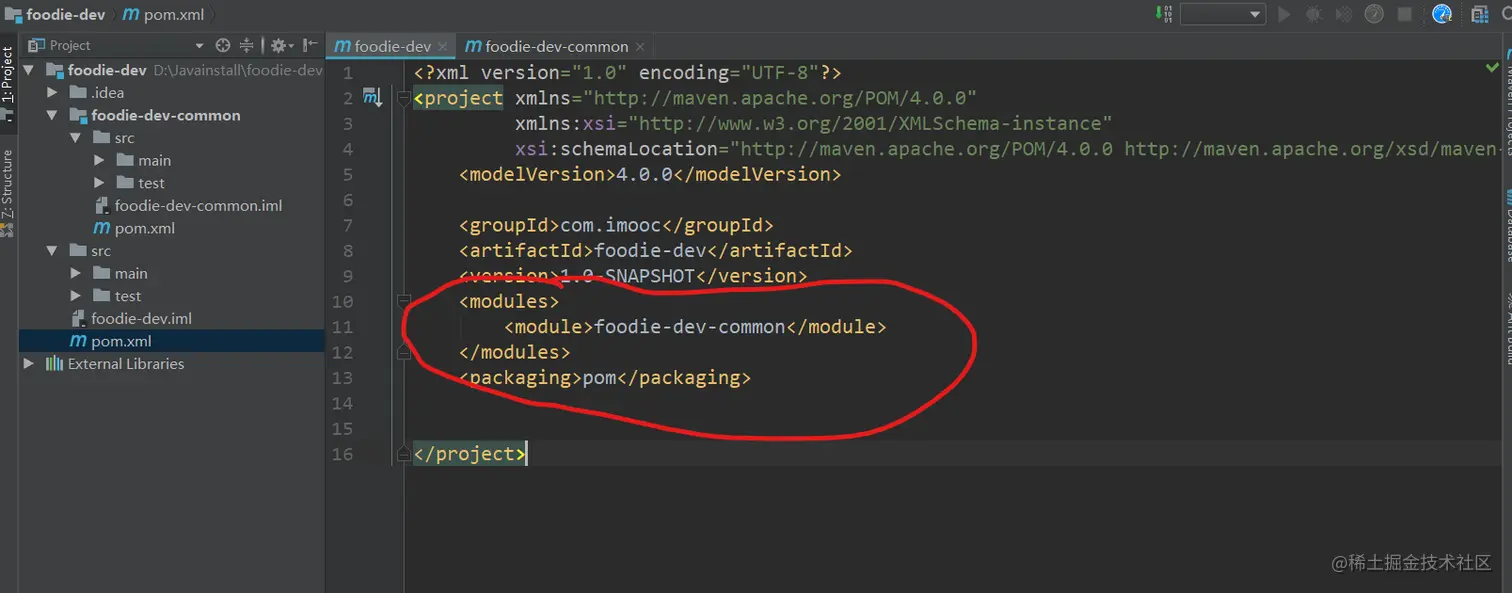Select foodie-dev.iml file

(x=141, y=319)
